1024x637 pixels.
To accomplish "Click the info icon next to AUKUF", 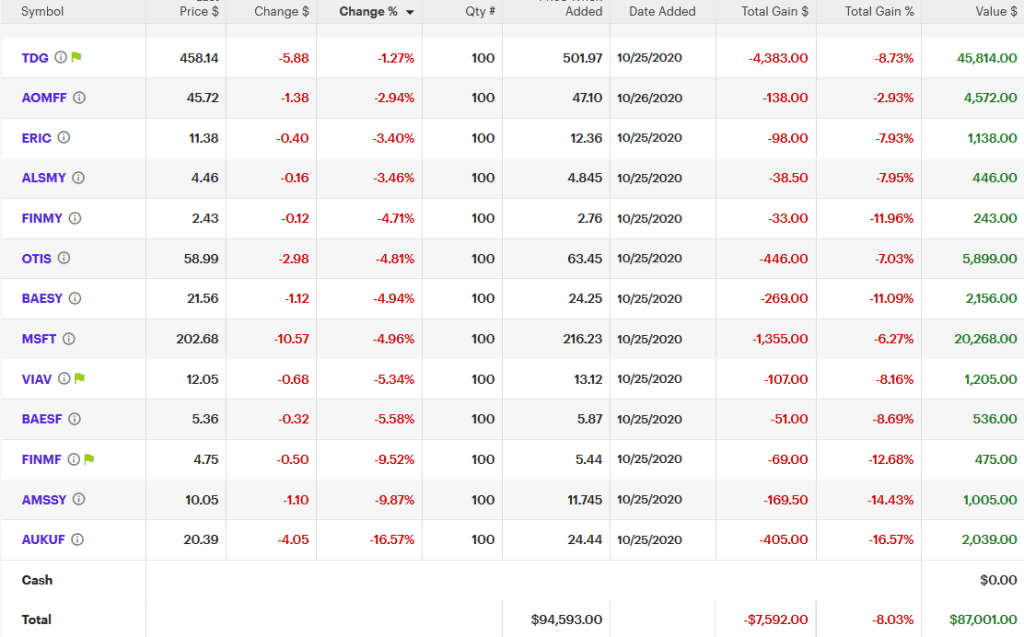I will coord(78,539).
